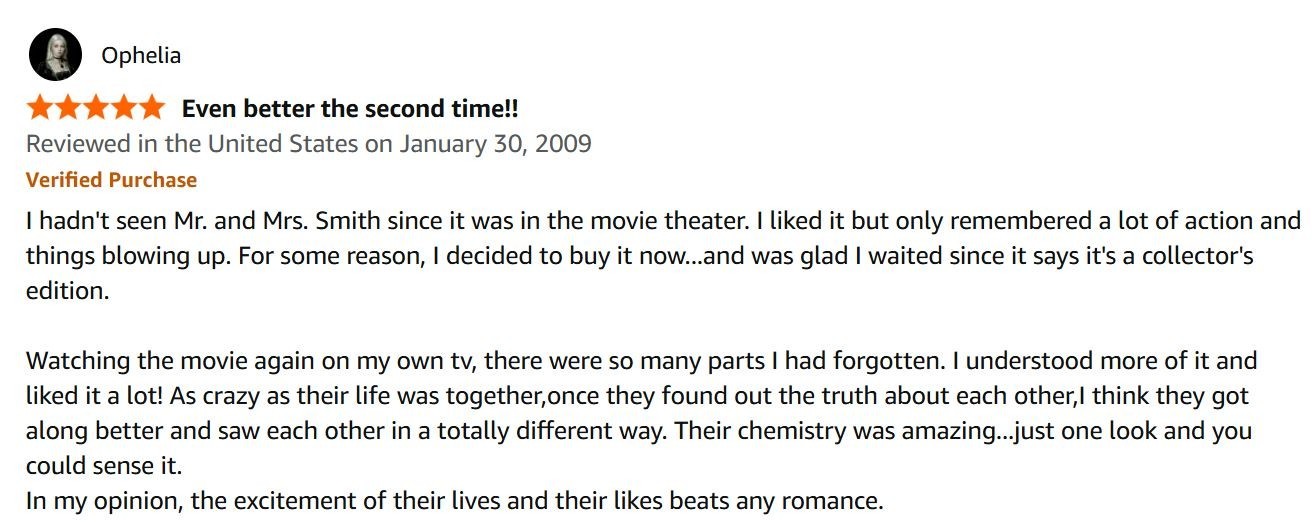Click the third orange rating star
This screenshot has width=1315, height=522.
coord(95,107)
